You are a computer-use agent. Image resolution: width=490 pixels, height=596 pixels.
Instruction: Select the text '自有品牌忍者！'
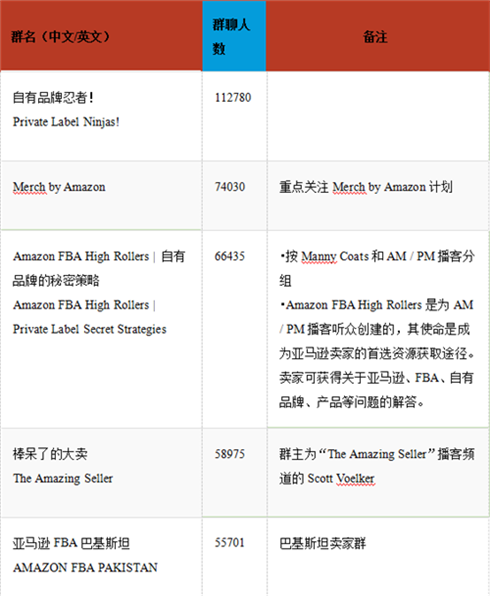pos(53,98)
